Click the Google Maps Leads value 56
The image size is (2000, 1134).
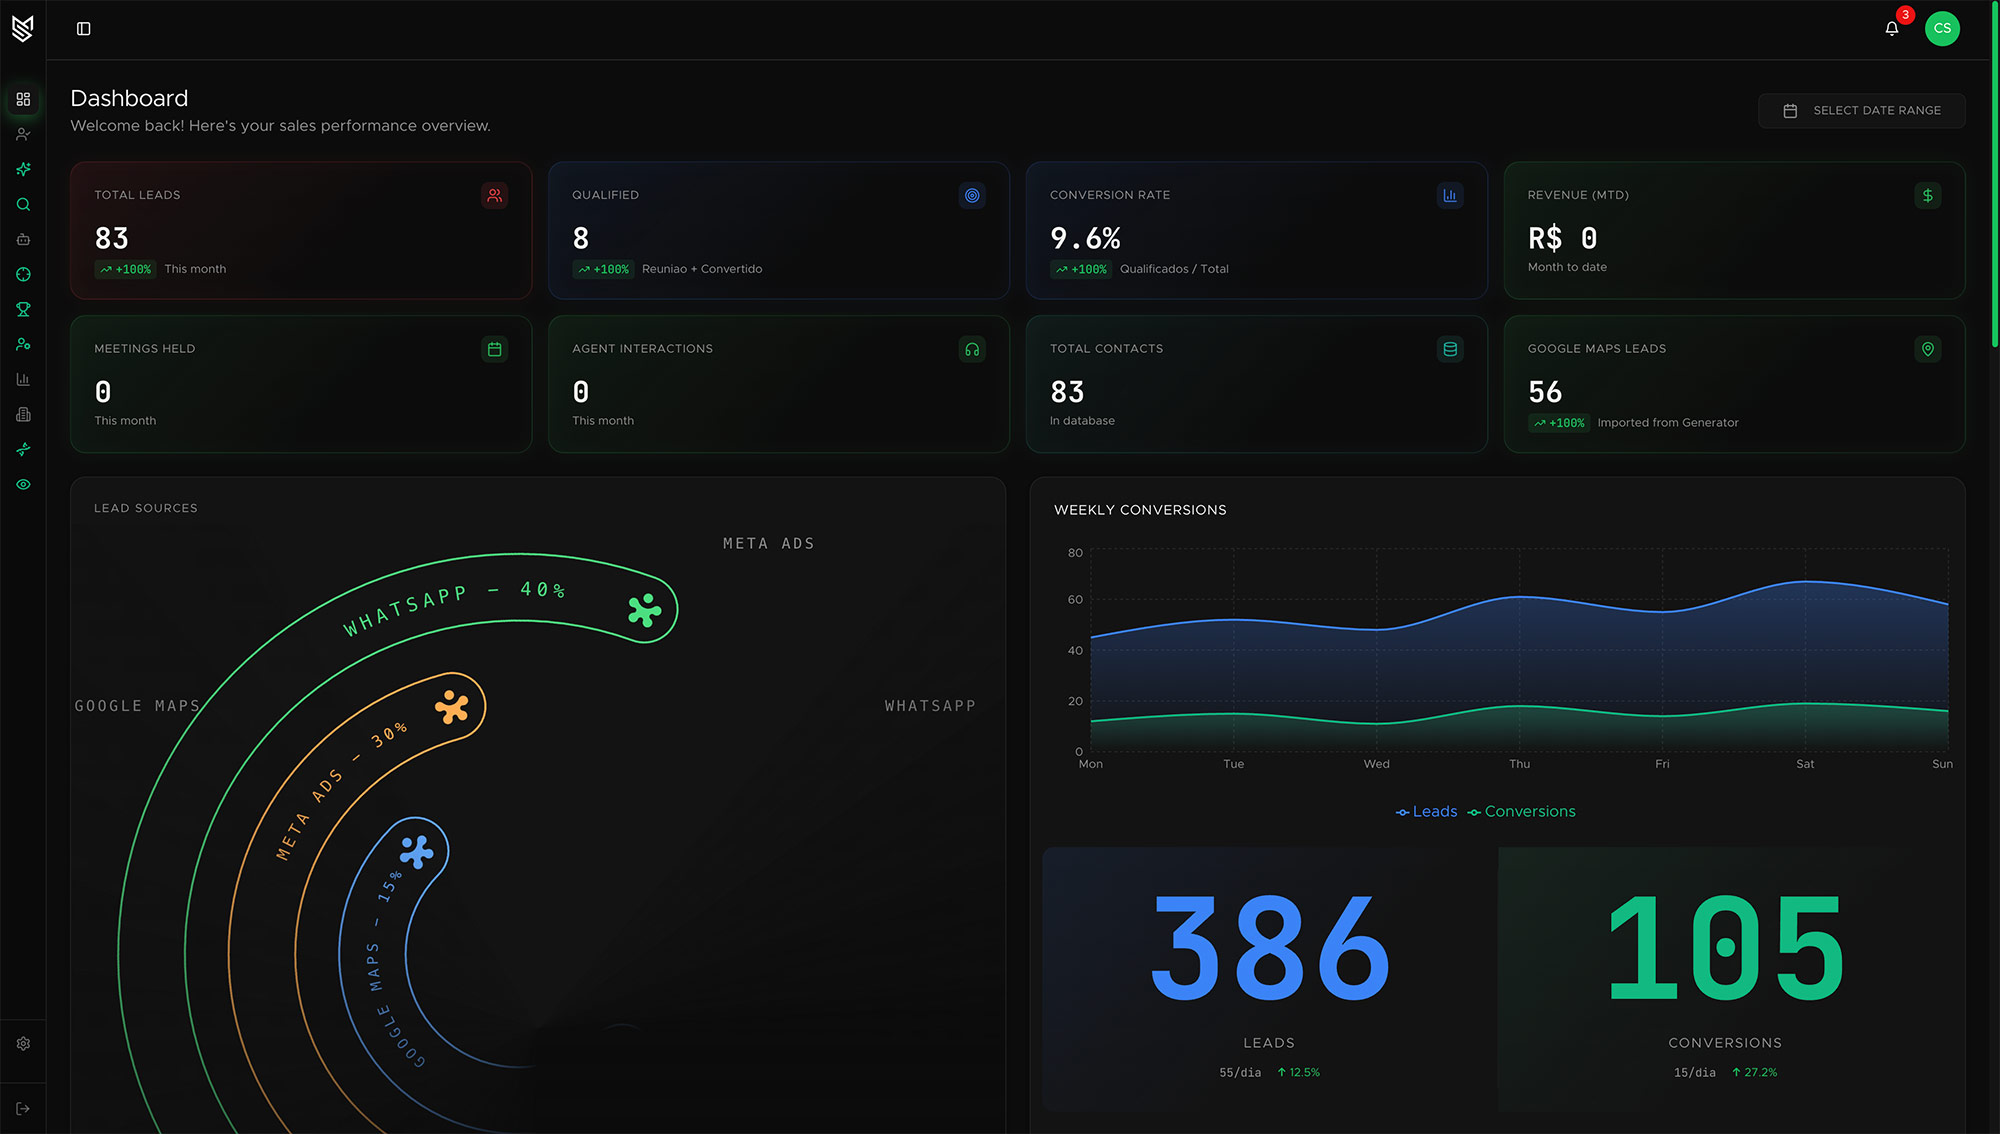[x=1545, y=392]
